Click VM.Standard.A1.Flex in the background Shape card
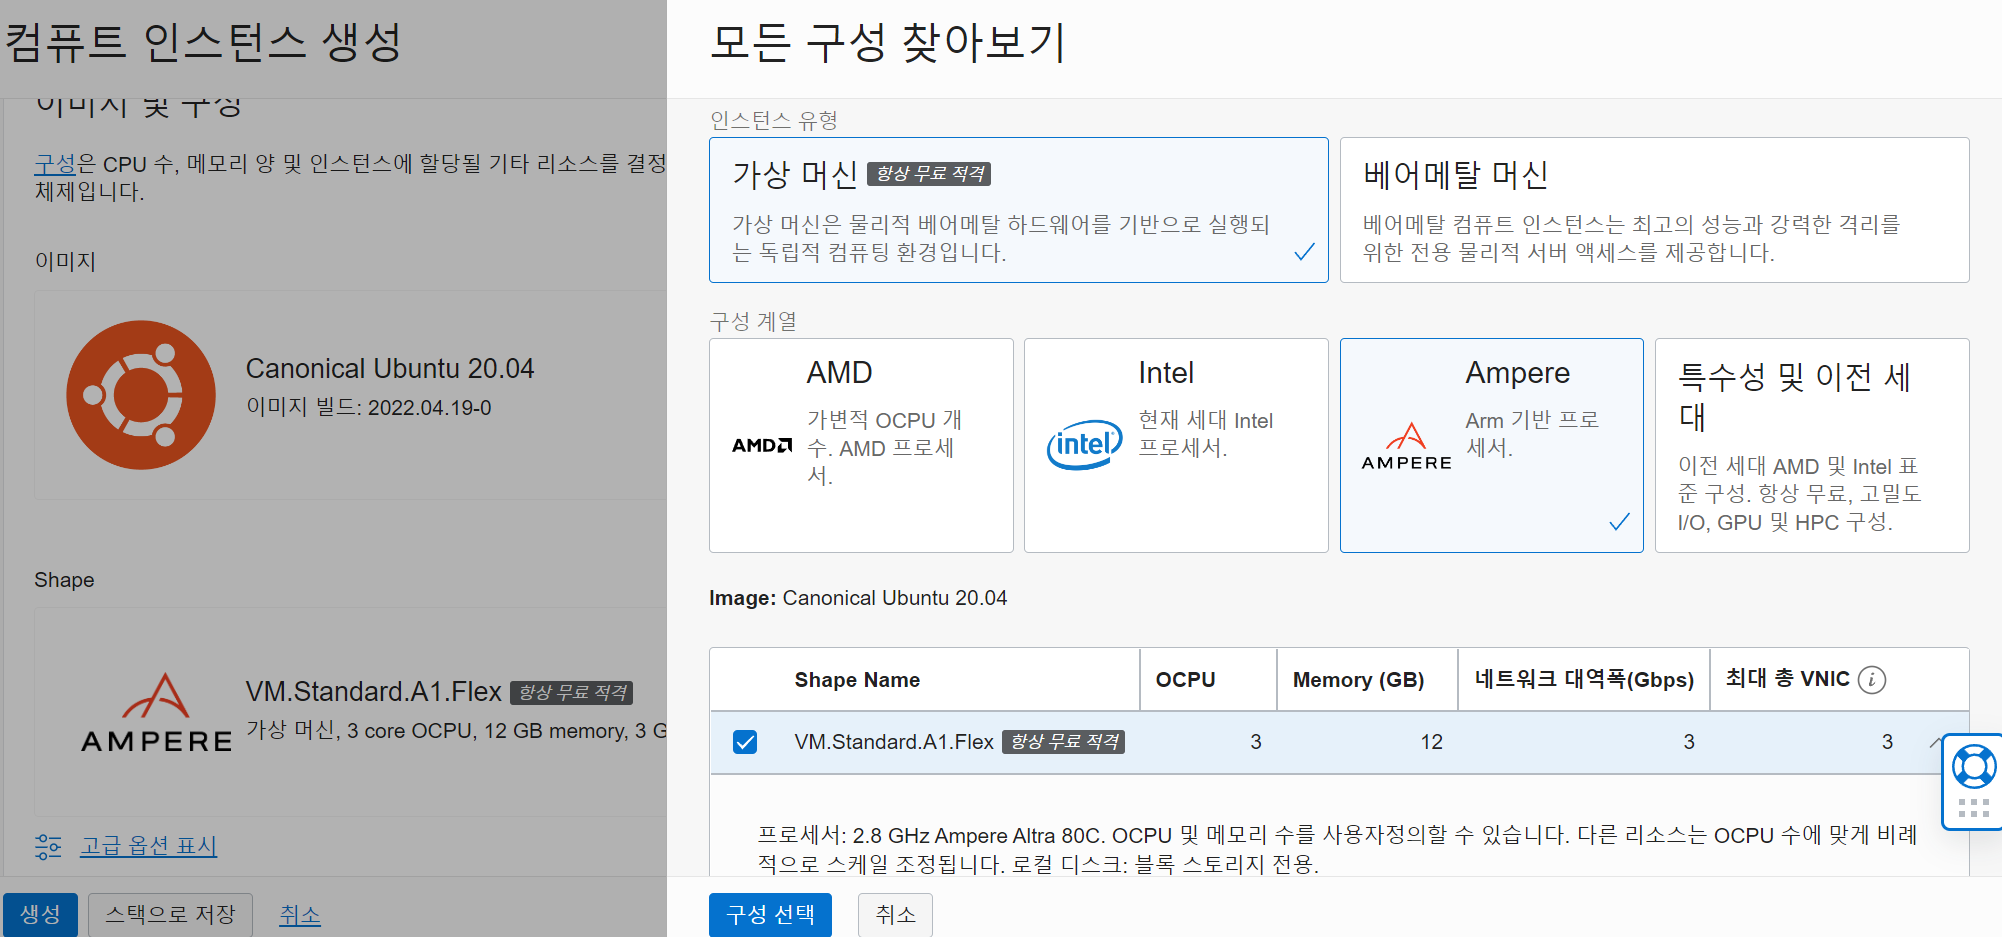This screenshot has height=937, width=2002. pyautogui.click(x=374, y=692)
